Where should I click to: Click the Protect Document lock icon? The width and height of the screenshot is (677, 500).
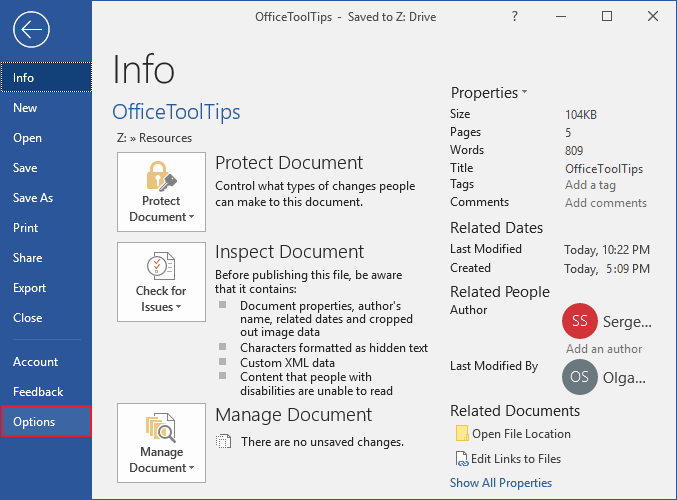point(161,176)
